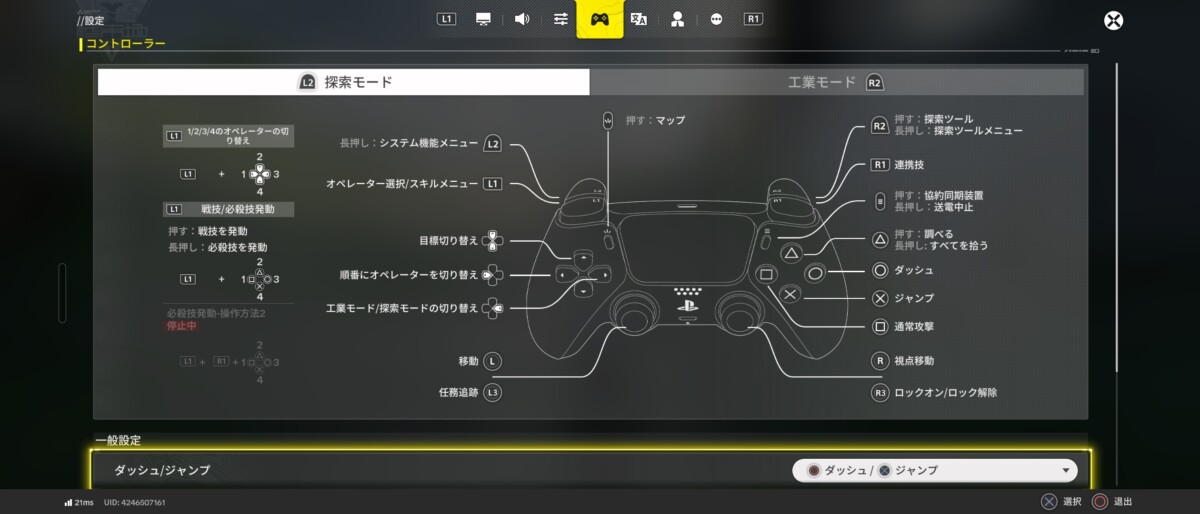
Task: Switch to the 探索モード tab
Action: (x=344, y=82)
